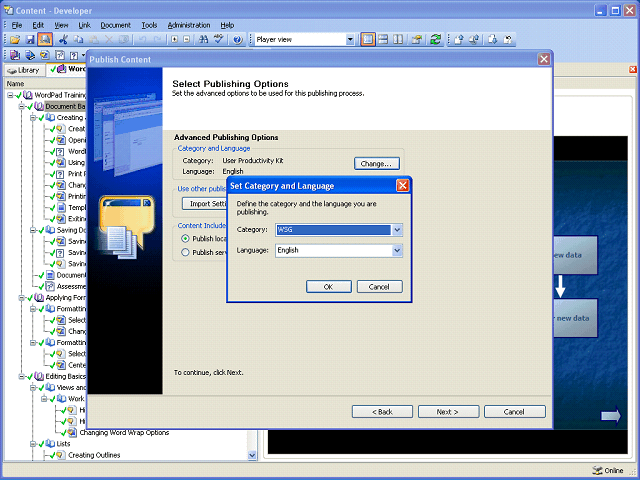Open the Administration menu

pyautogui.click(x=189, y=25)
